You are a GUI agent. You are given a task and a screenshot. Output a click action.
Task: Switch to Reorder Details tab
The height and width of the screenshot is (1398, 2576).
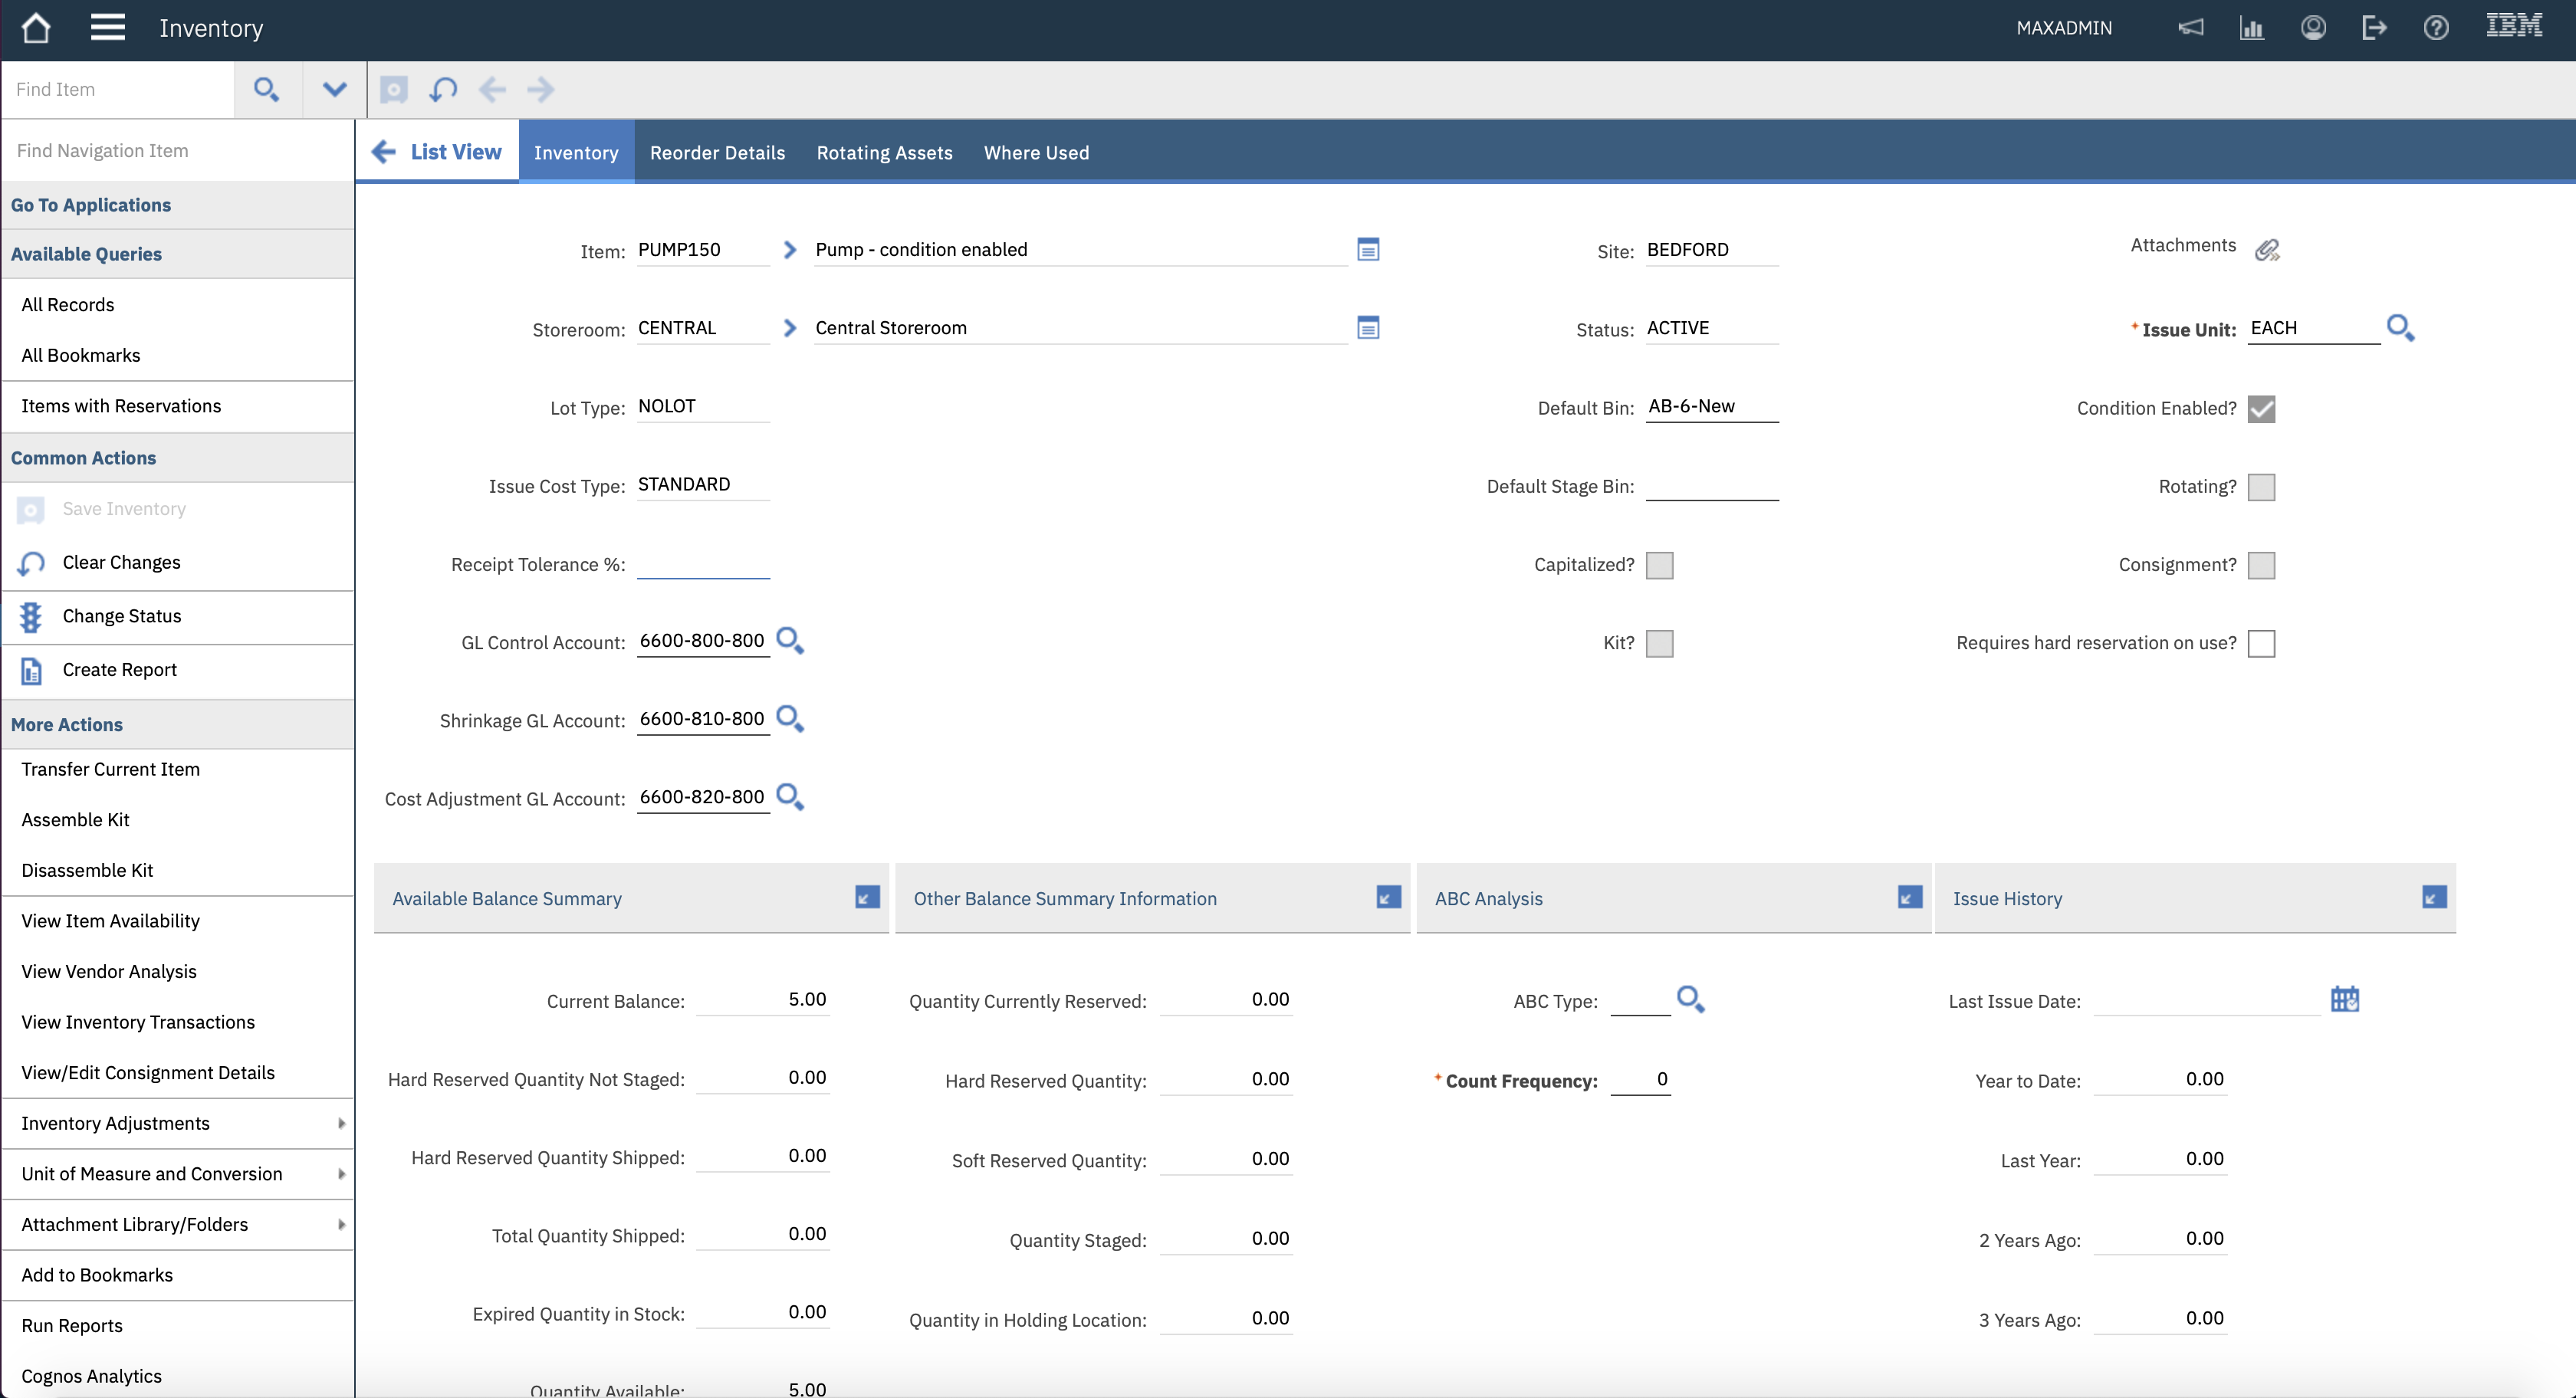(717, 153)
